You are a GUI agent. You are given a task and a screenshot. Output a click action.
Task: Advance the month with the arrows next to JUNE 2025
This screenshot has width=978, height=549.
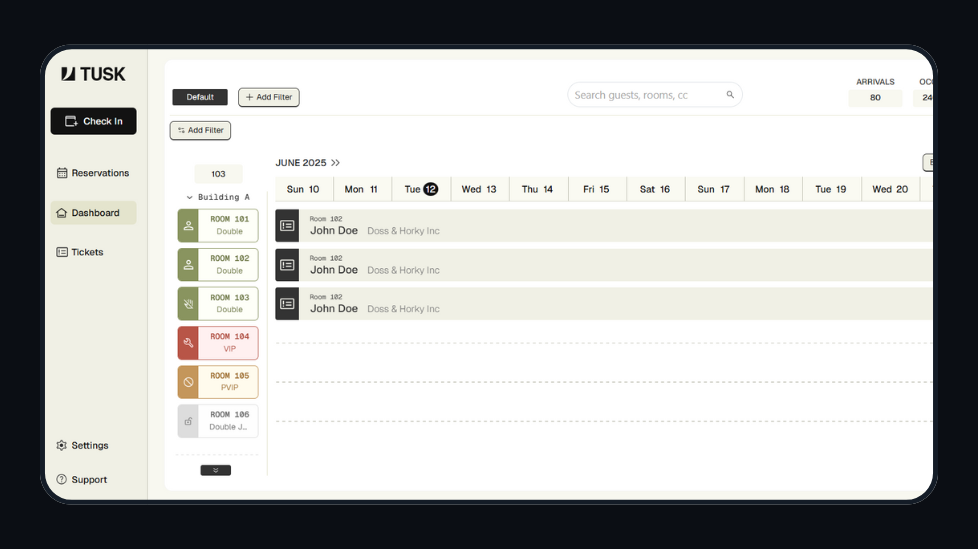point(336,163)
